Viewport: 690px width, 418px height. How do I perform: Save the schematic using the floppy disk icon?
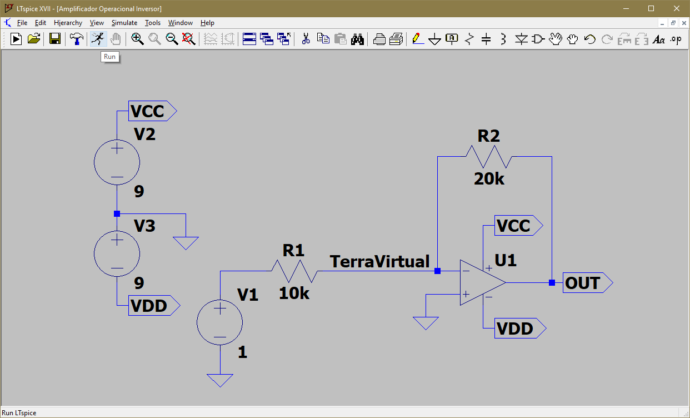click(x=55, y=39)
